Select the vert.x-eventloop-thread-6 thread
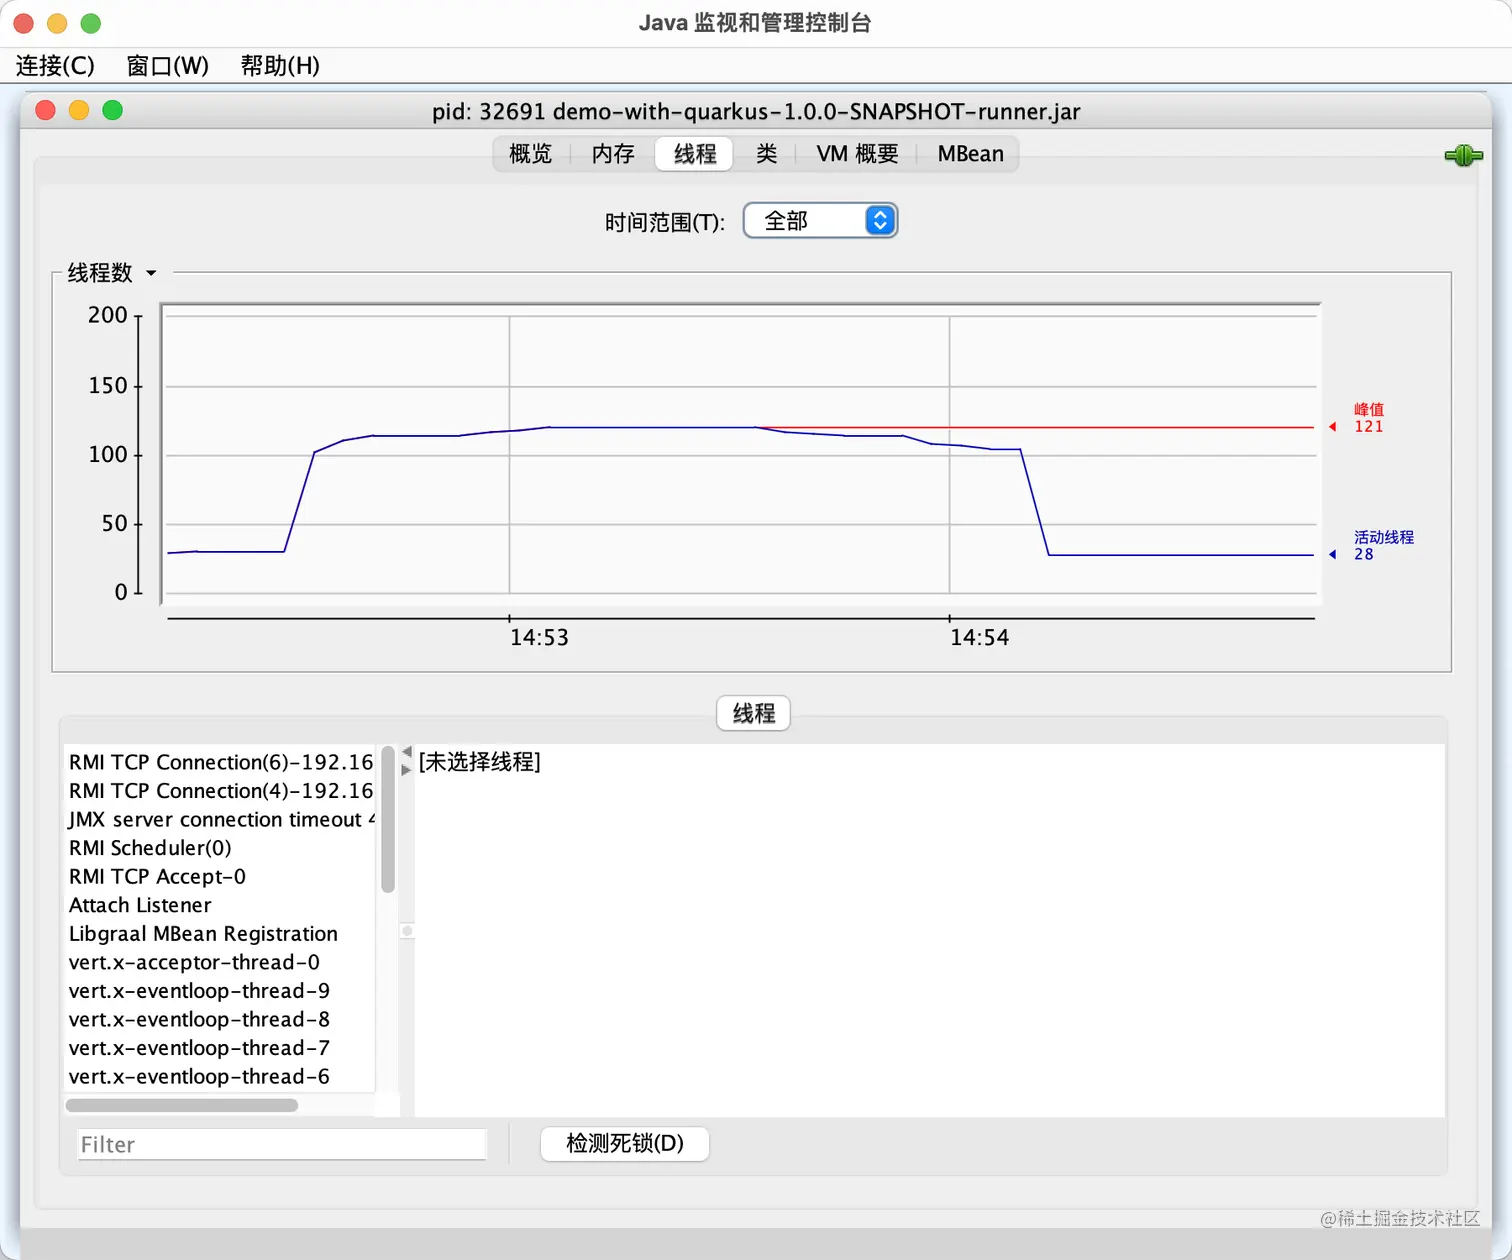Screen dimensions: 1512x1260 pyautogui.click(x=220, y=1077)
